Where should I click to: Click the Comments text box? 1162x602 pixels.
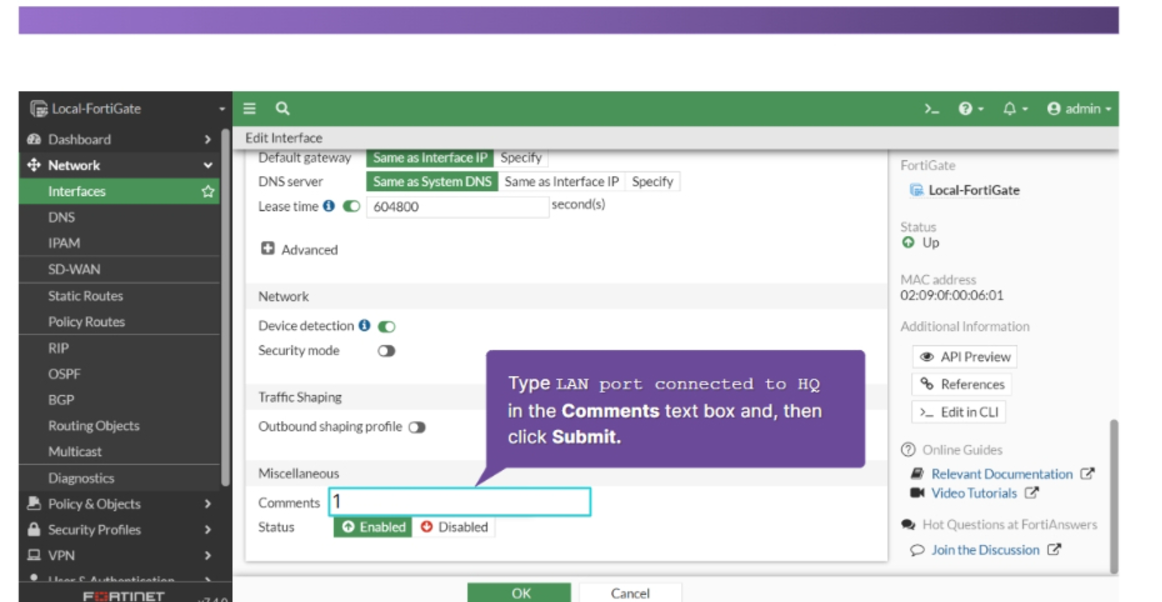459,502
